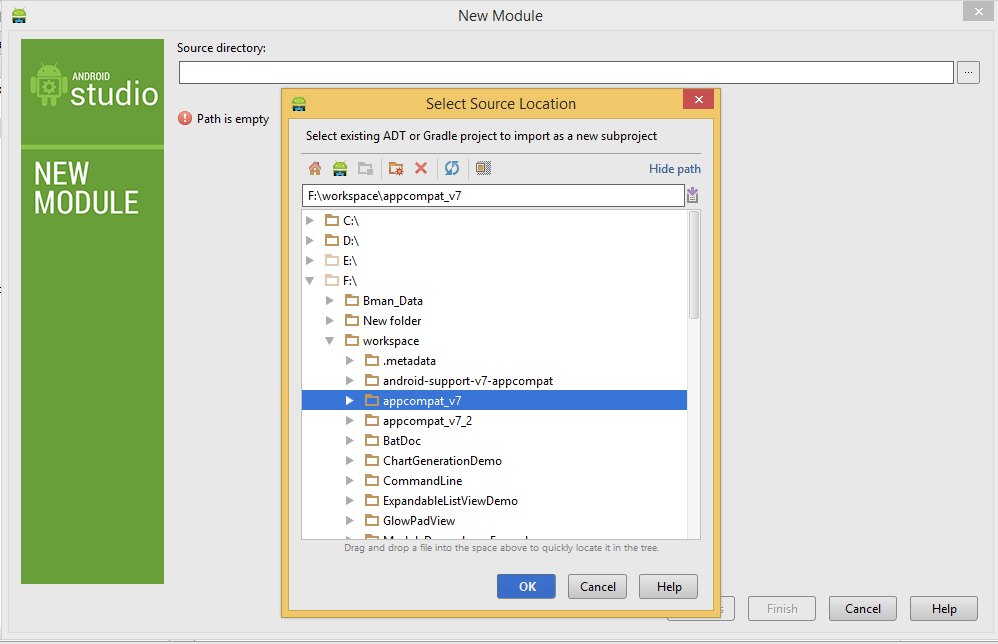Select the D:\ drive folder icon
The width and height of the screenshot is (998, 644).
[332, 241]
